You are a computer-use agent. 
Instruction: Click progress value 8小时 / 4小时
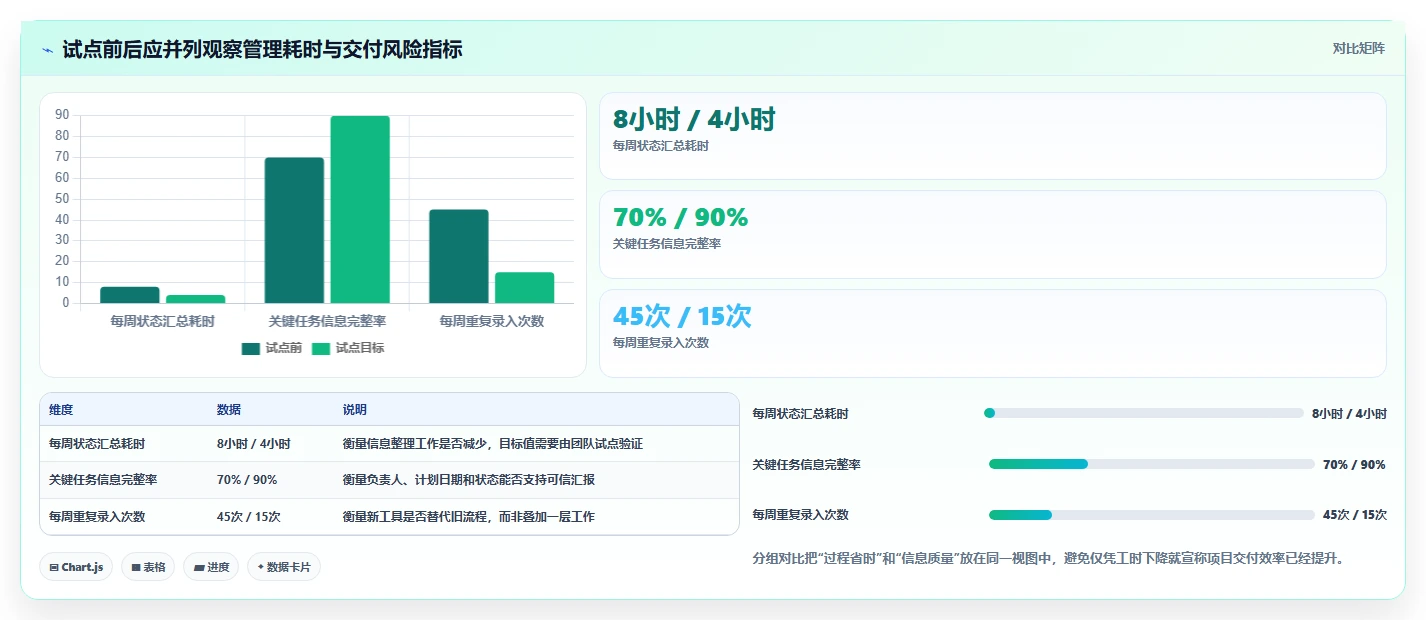tap(1349, 414)
